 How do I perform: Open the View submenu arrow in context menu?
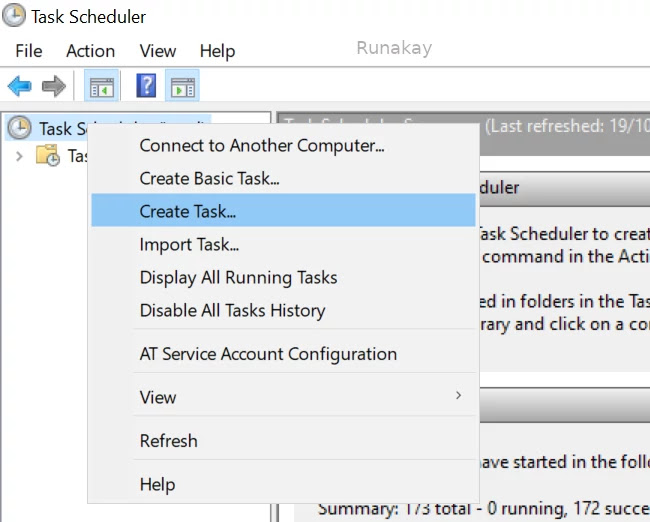coord(459,396)
